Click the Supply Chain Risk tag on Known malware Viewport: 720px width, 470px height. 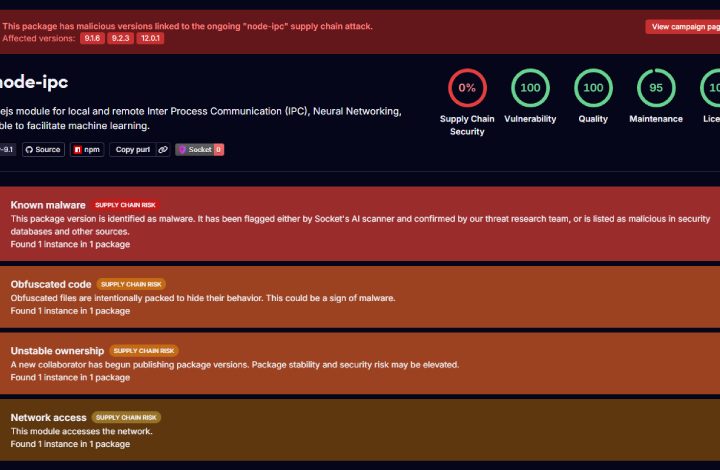[x=125, y=205]
